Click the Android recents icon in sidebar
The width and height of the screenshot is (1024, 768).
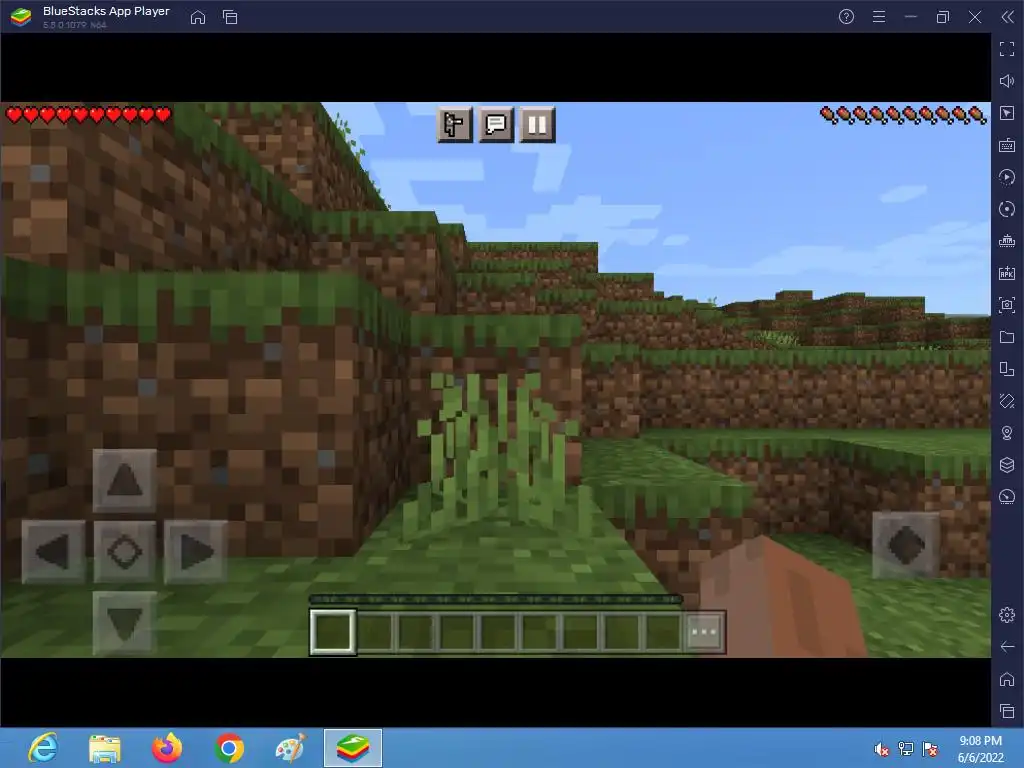1007,711
